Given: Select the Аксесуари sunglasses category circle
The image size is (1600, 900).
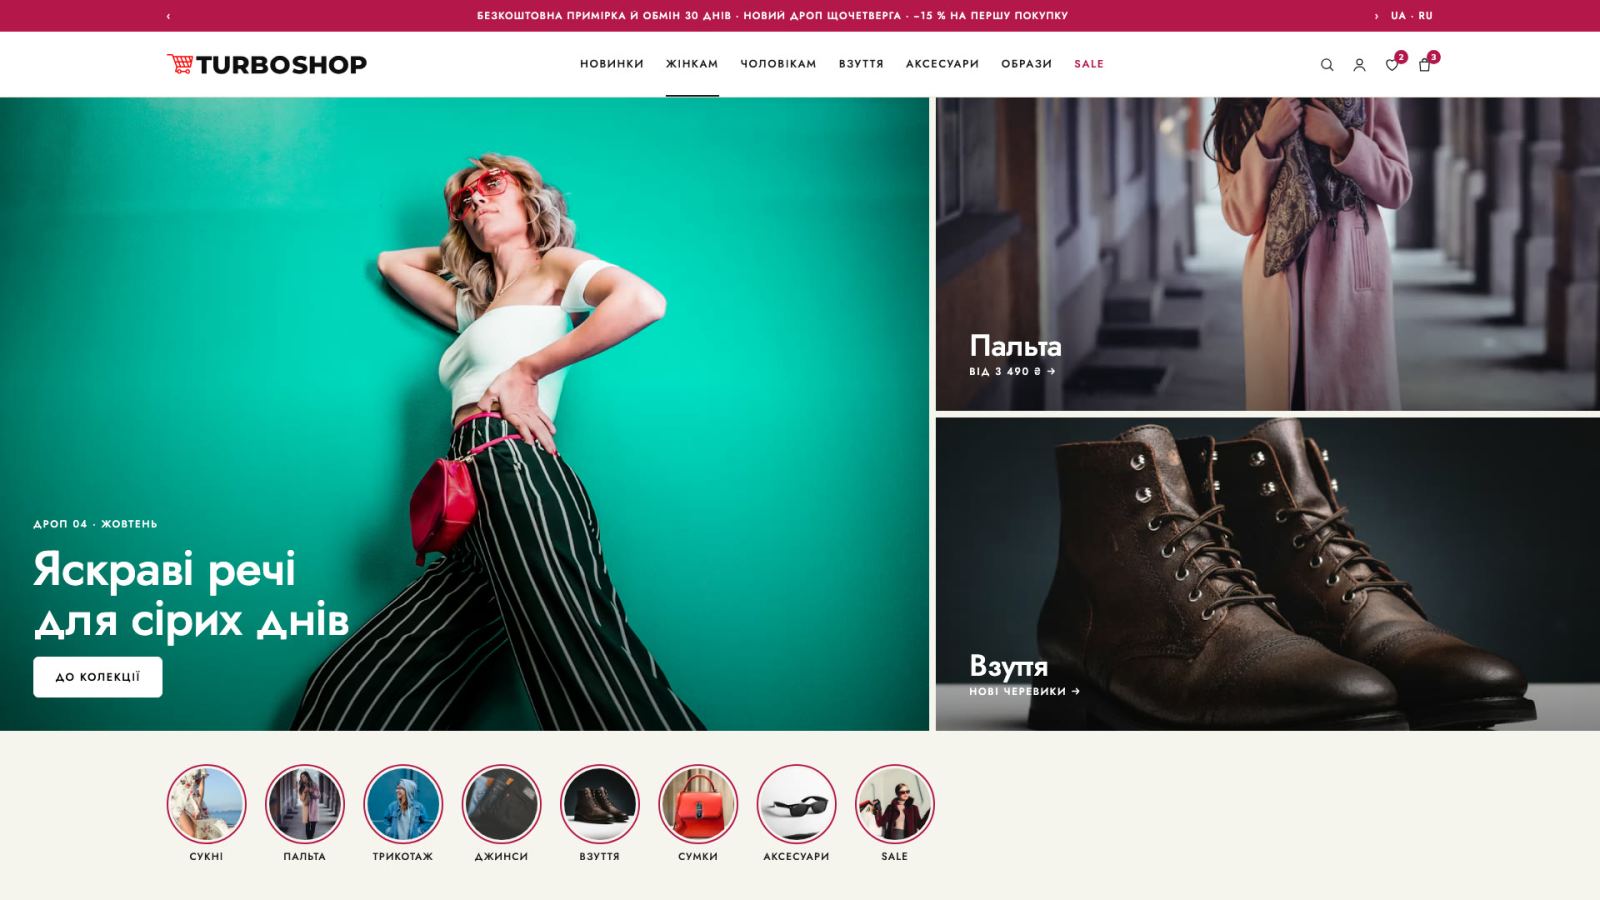Looking at the screenshot, I should [796, 804].
